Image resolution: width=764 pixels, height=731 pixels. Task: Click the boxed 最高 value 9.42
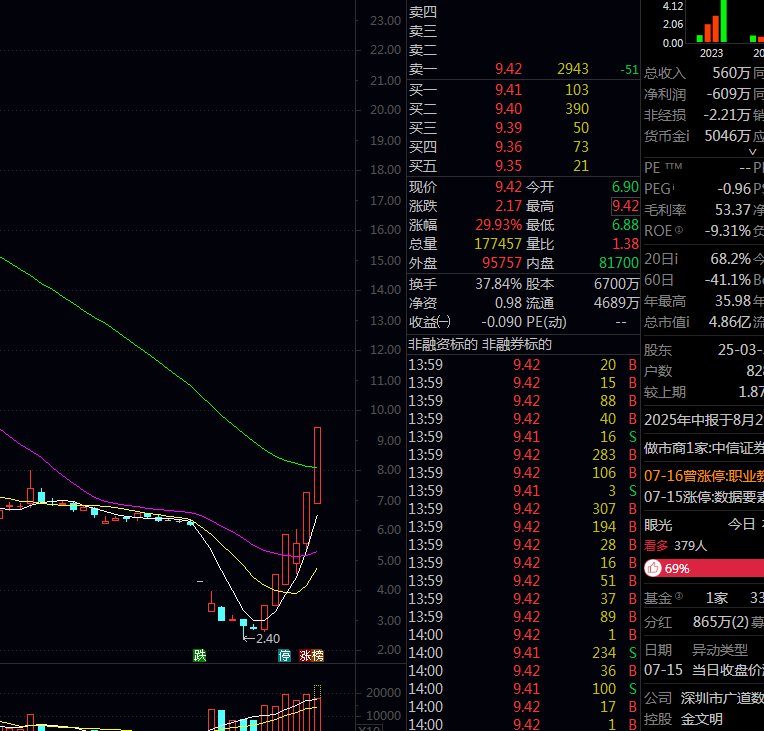625,206
